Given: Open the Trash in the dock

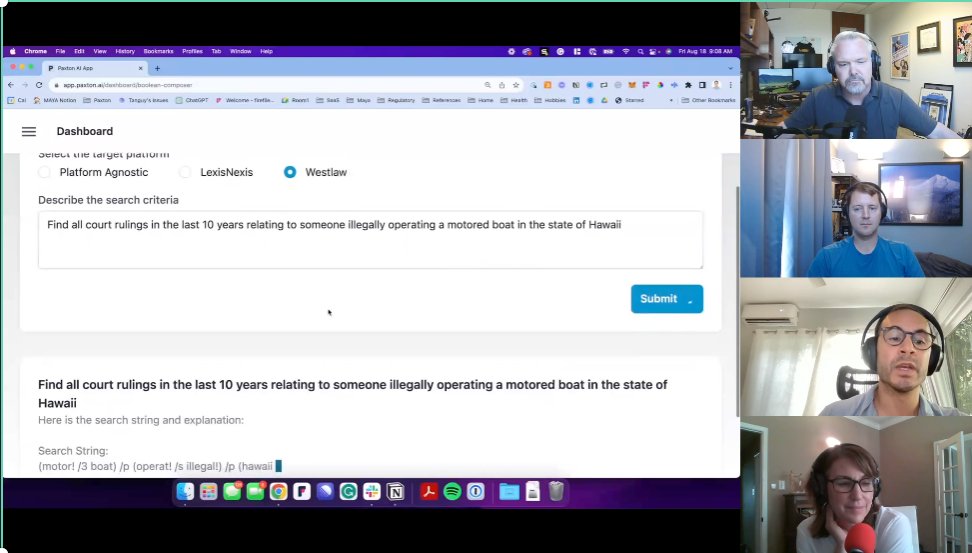Looking at the screenshot, I should 556,491.
